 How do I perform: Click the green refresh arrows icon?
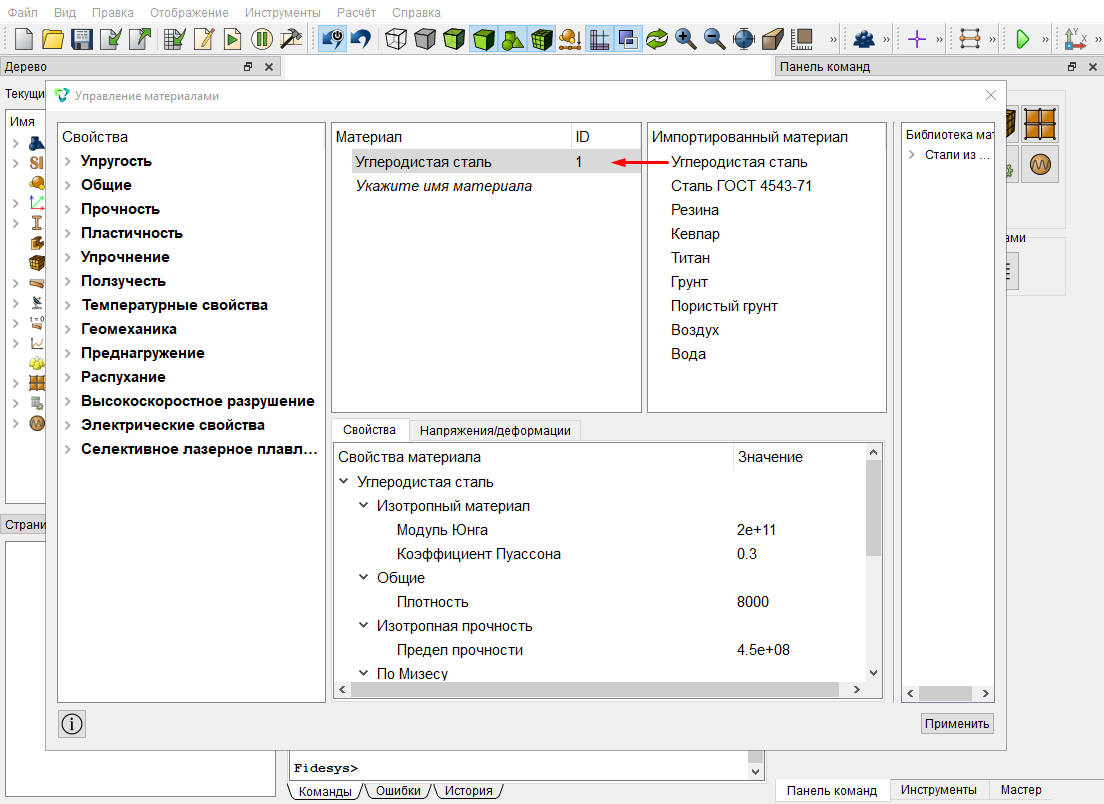tap(657, 39)
